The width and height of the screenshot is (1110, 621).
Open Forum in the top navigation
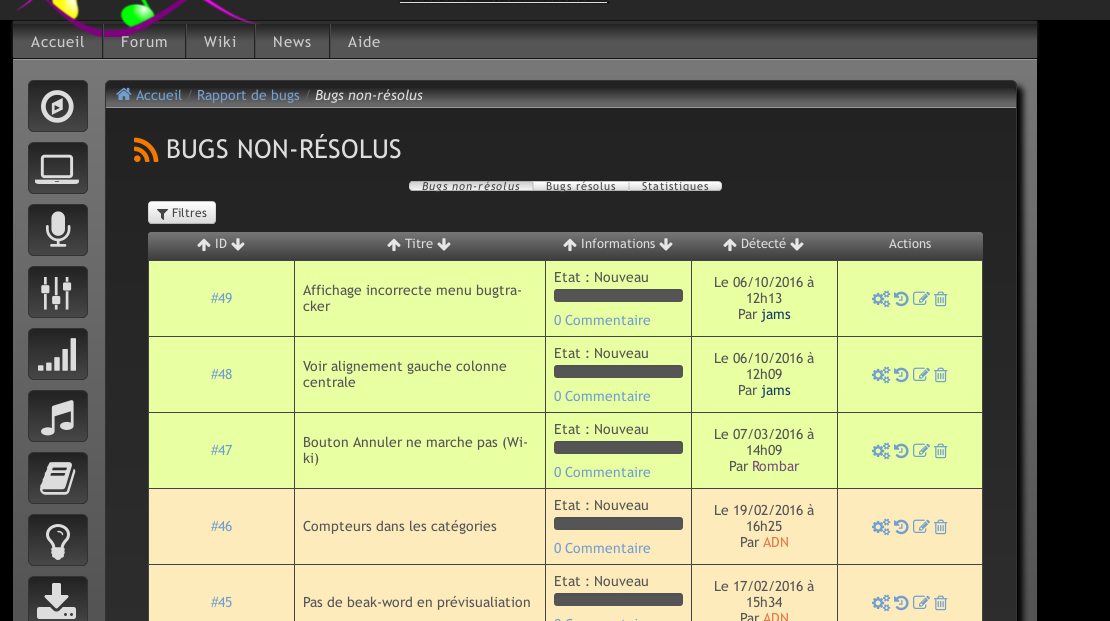pos(144,42)
